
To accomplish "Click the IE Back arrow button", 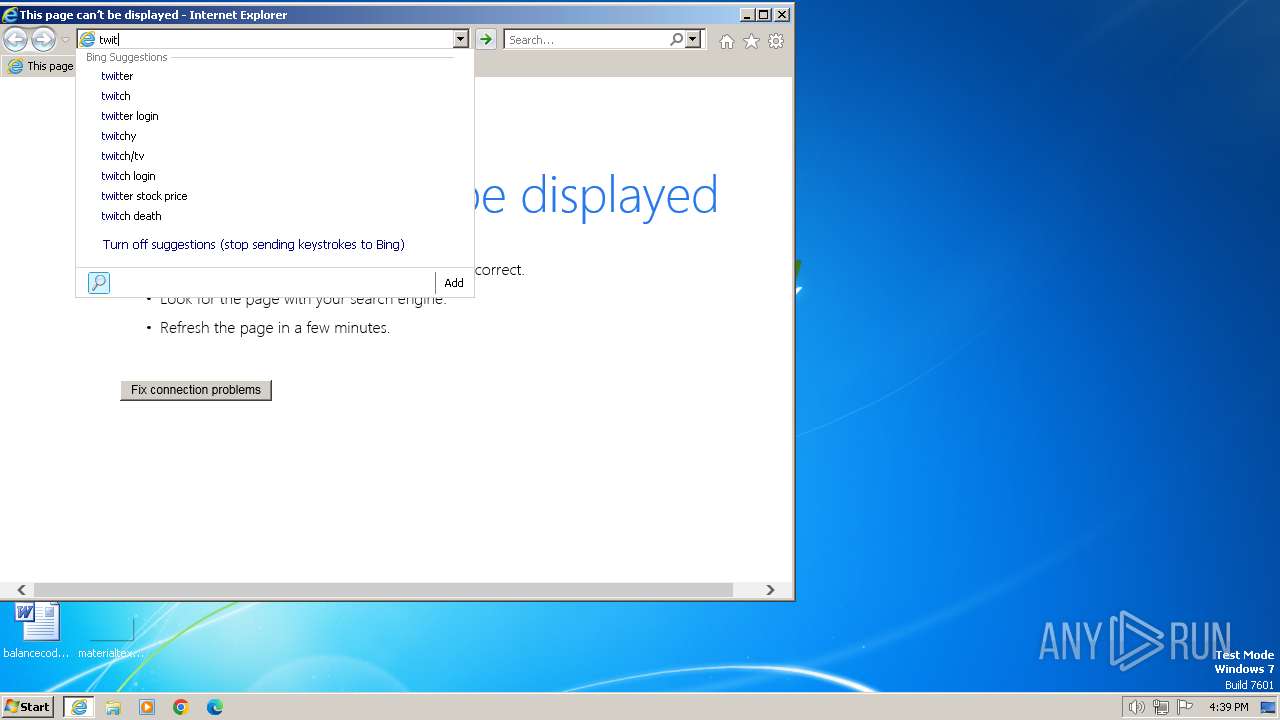I will (x=15, y=40).
